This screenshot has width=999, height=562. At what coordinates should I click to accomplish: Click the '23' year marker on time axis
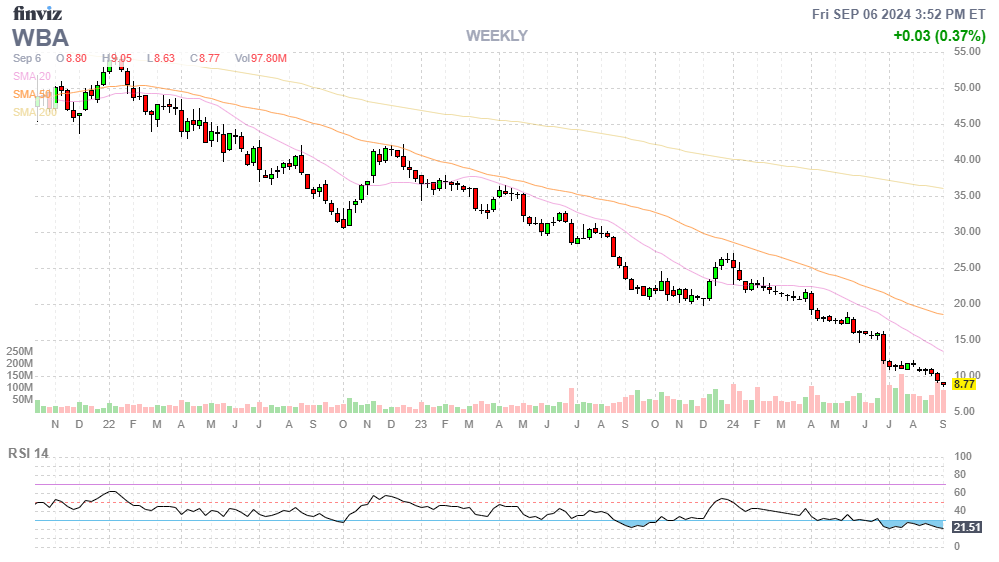[421, 424]
